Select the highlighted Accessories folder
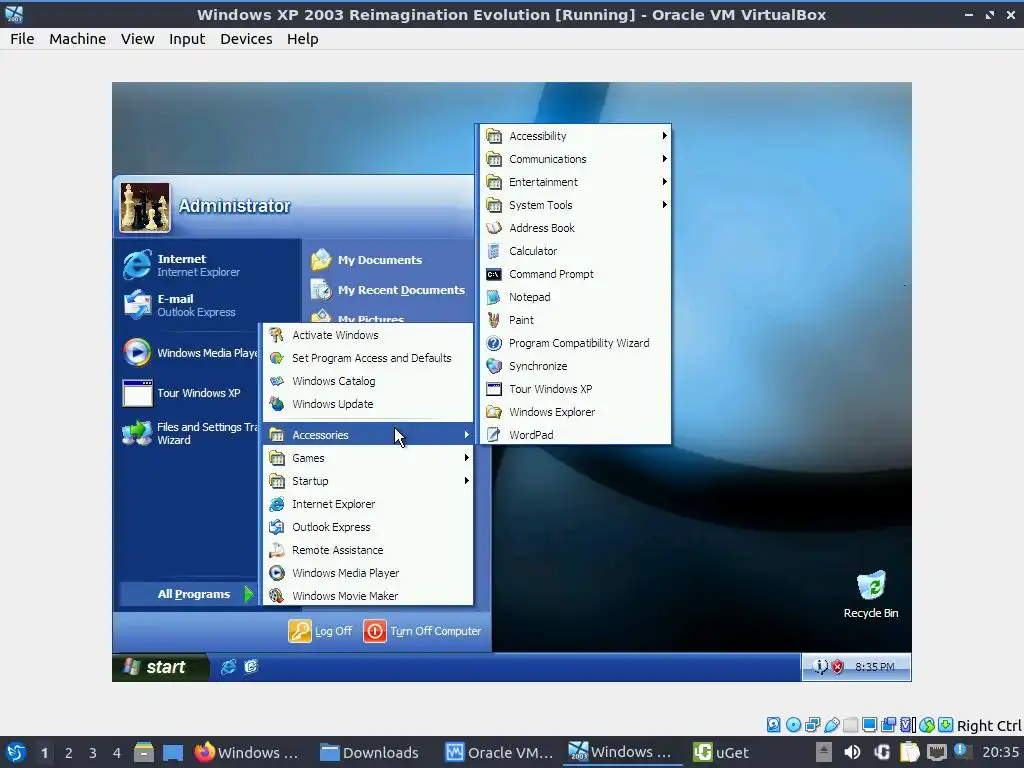 coord(368,435)
